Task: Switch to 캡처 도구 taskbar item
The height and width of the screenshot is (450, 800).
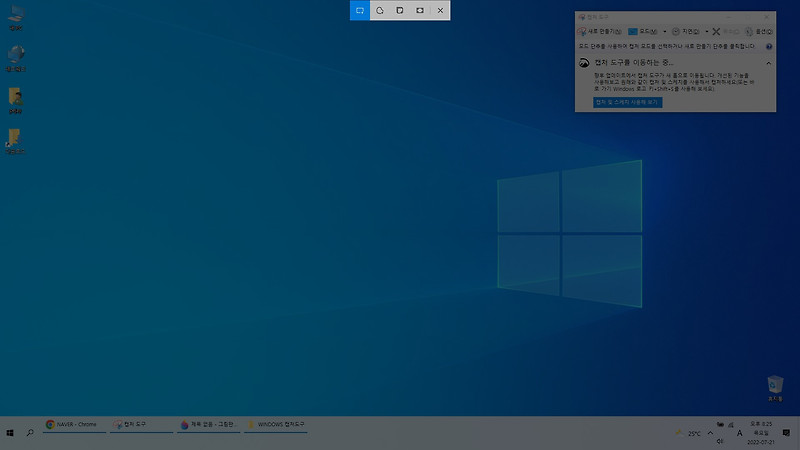Action: [x=141, y=424]
